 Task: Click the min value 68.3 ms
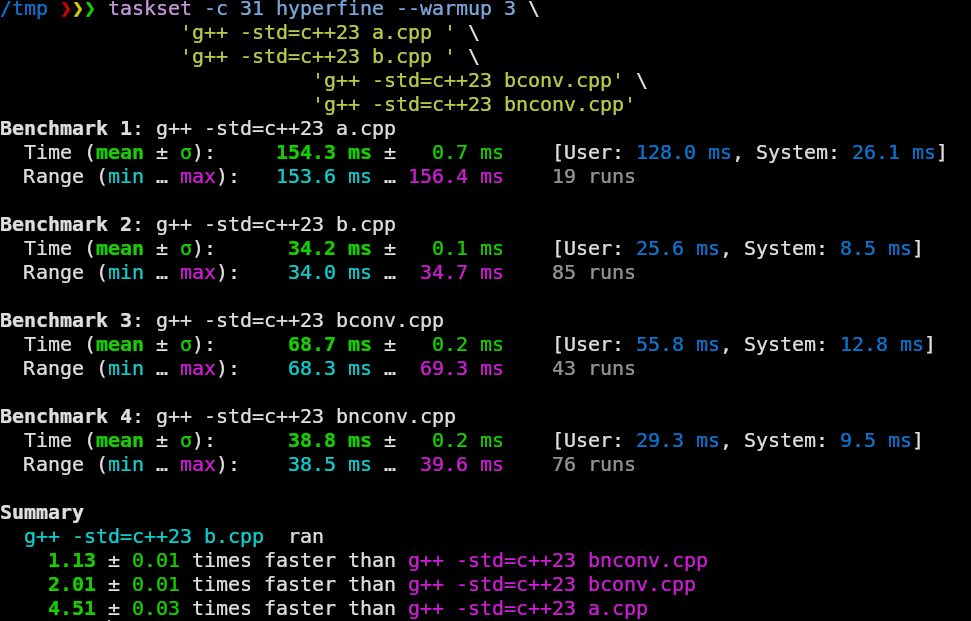tap(329, 369)
